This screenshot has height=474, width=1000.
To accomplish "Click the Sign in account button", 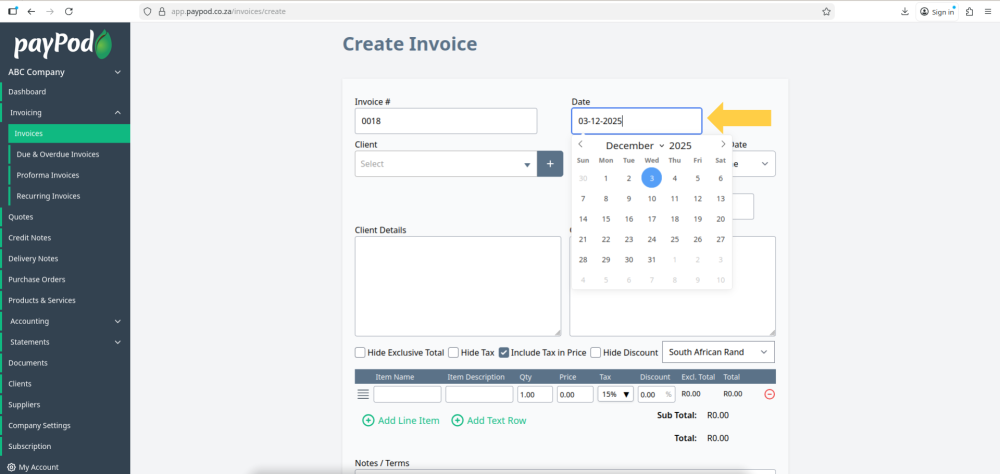I will 938,11.
